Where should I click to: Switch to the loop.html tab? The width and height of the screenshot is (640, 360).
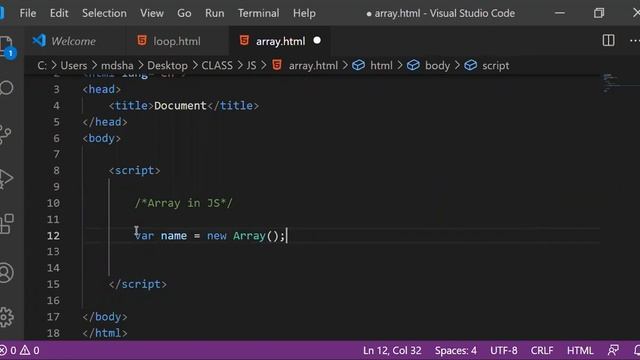[x=178, y=41]
